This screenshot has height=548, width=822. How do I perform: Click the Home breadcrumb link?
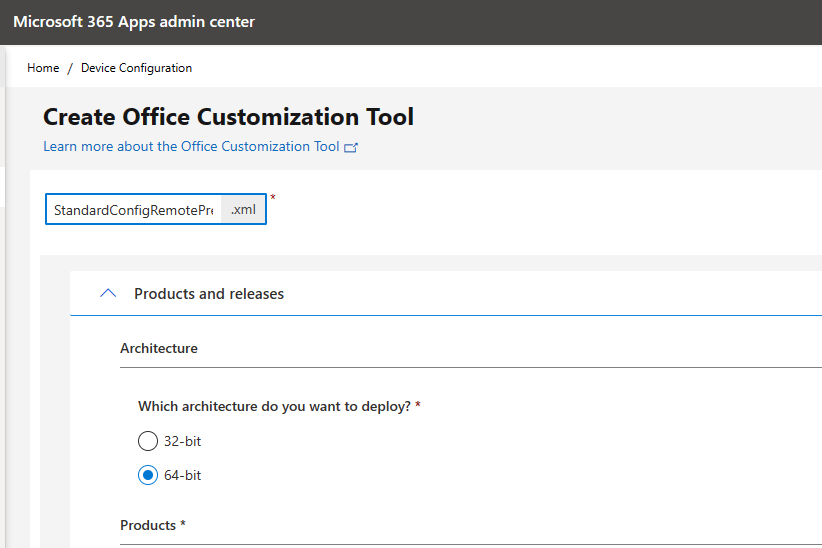pyautogui.click(x=43, y=68)
